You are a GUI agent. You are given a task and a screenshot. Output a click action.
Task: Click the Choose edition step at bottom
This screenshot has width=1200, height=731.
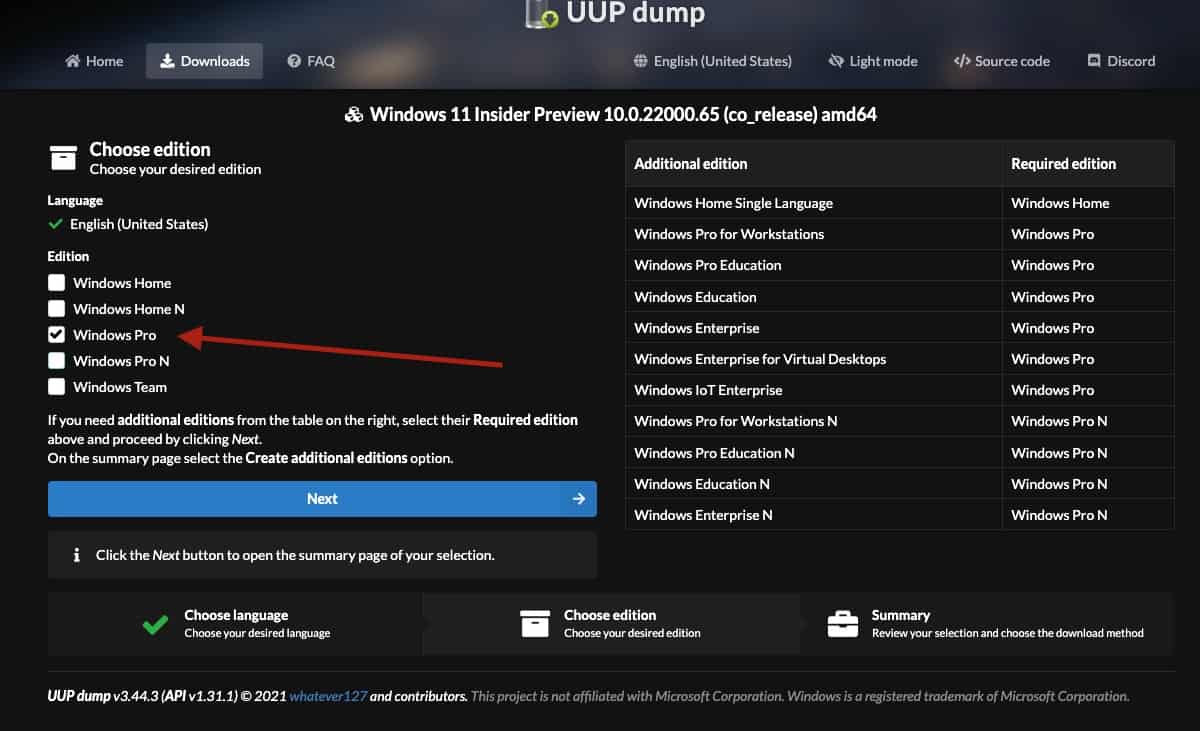(610, 623)
